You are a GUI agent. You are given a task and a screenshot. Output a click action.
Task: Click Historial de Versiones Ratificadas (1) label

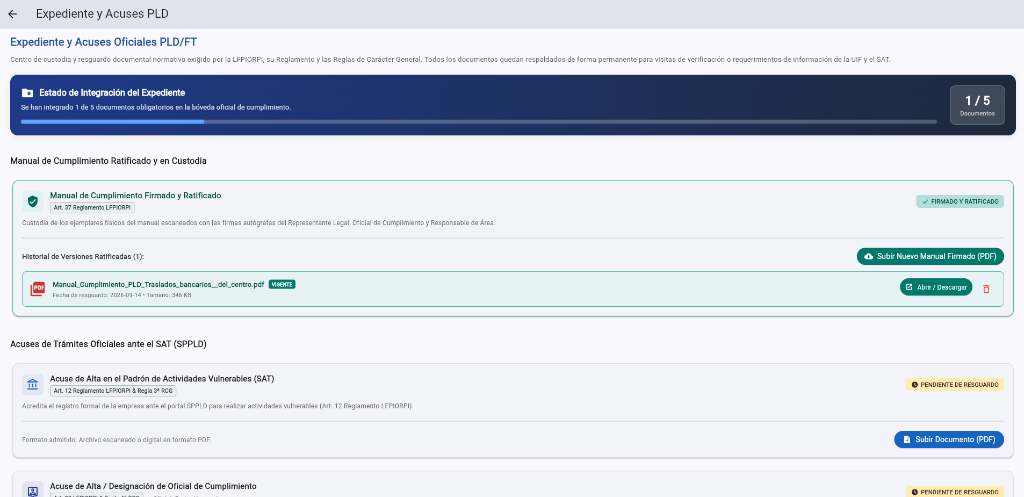click(x=83, y=257)
